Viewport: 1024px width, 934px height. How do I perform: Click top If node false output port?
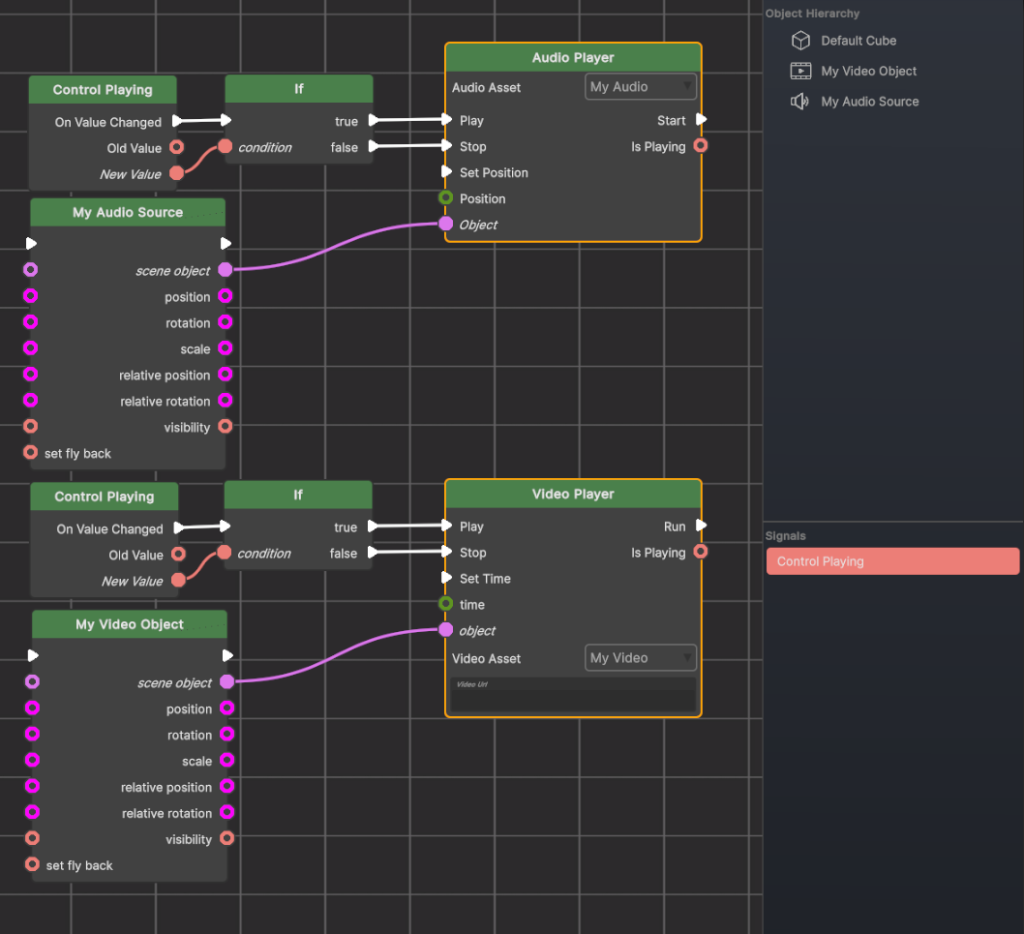pos(374,146)
